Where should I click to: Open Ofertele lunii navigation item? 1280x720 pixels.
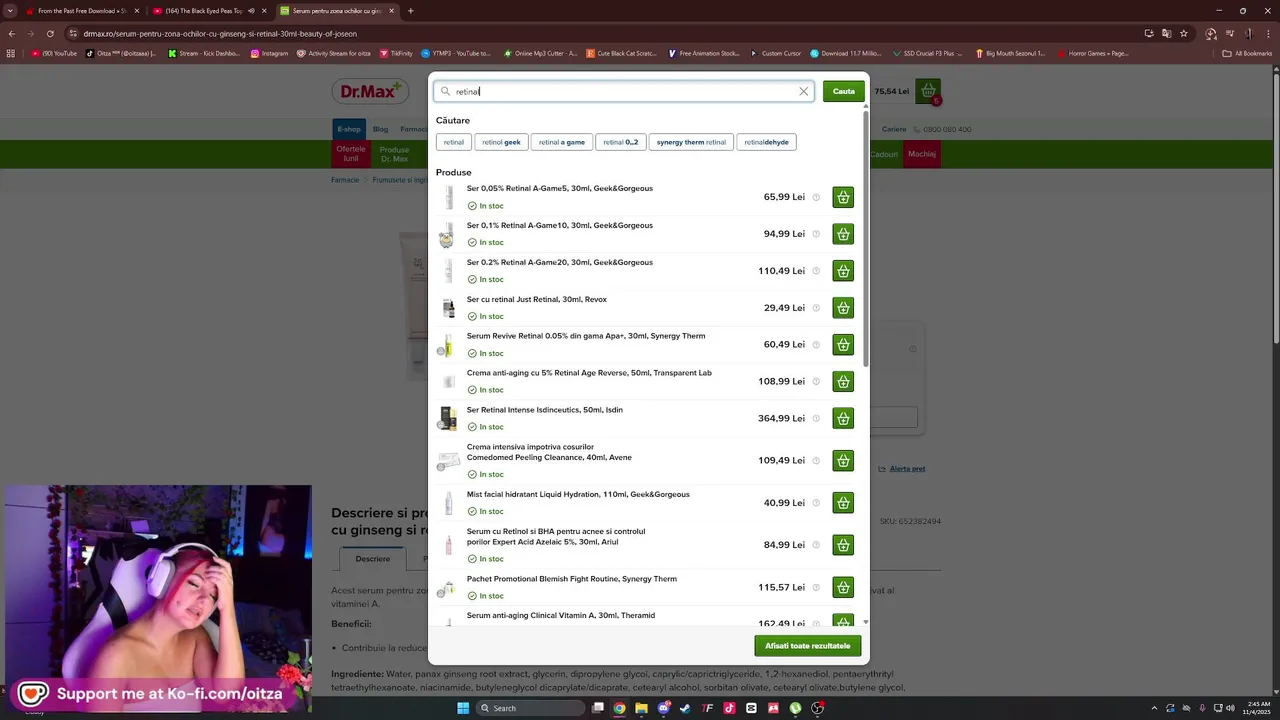(x=351, y=154)
